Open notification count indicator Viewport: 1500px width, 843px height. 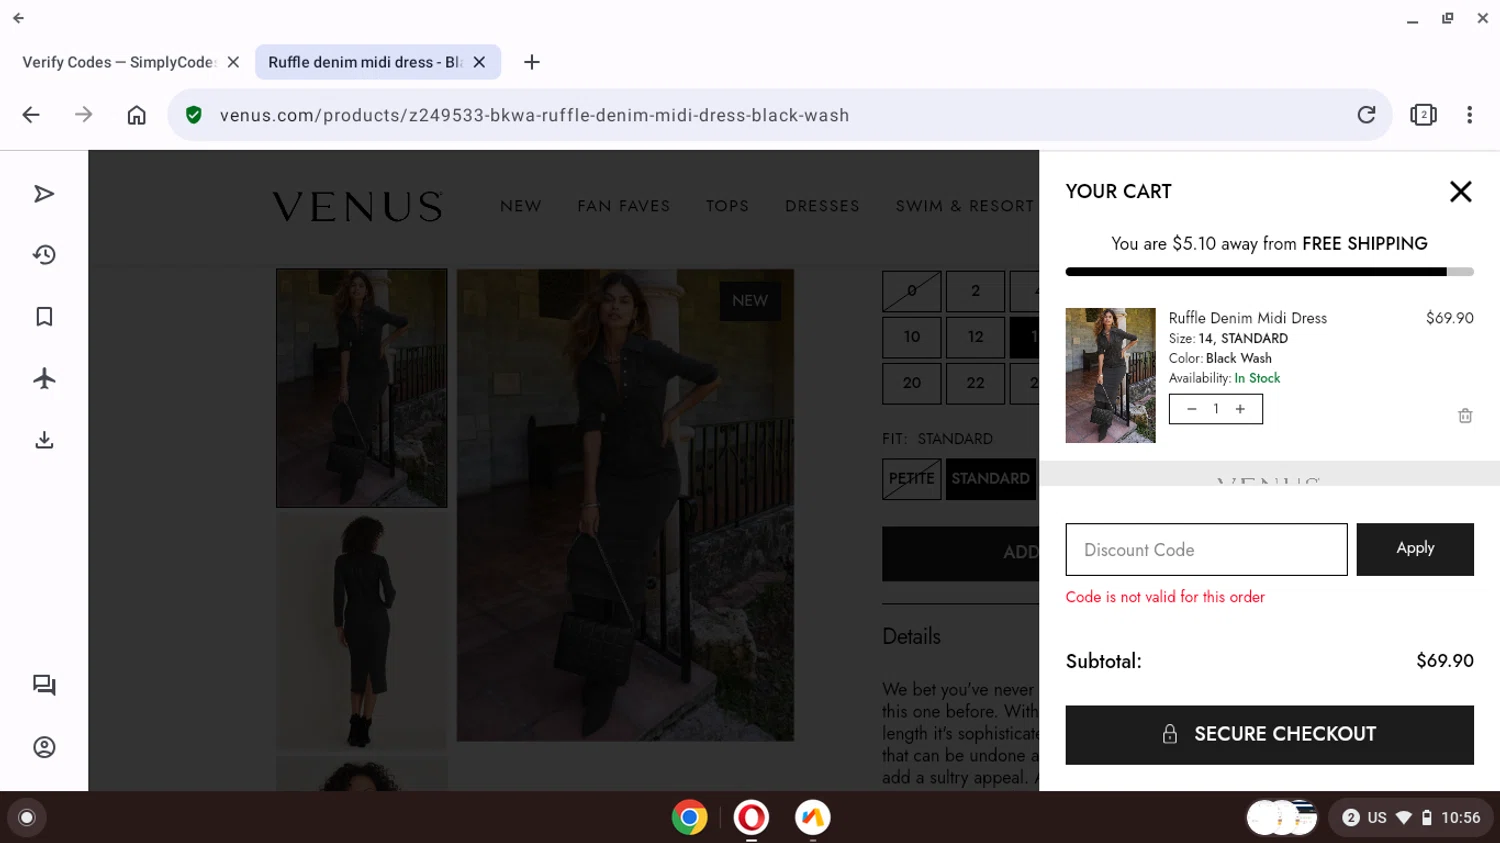pos(1350,817)
